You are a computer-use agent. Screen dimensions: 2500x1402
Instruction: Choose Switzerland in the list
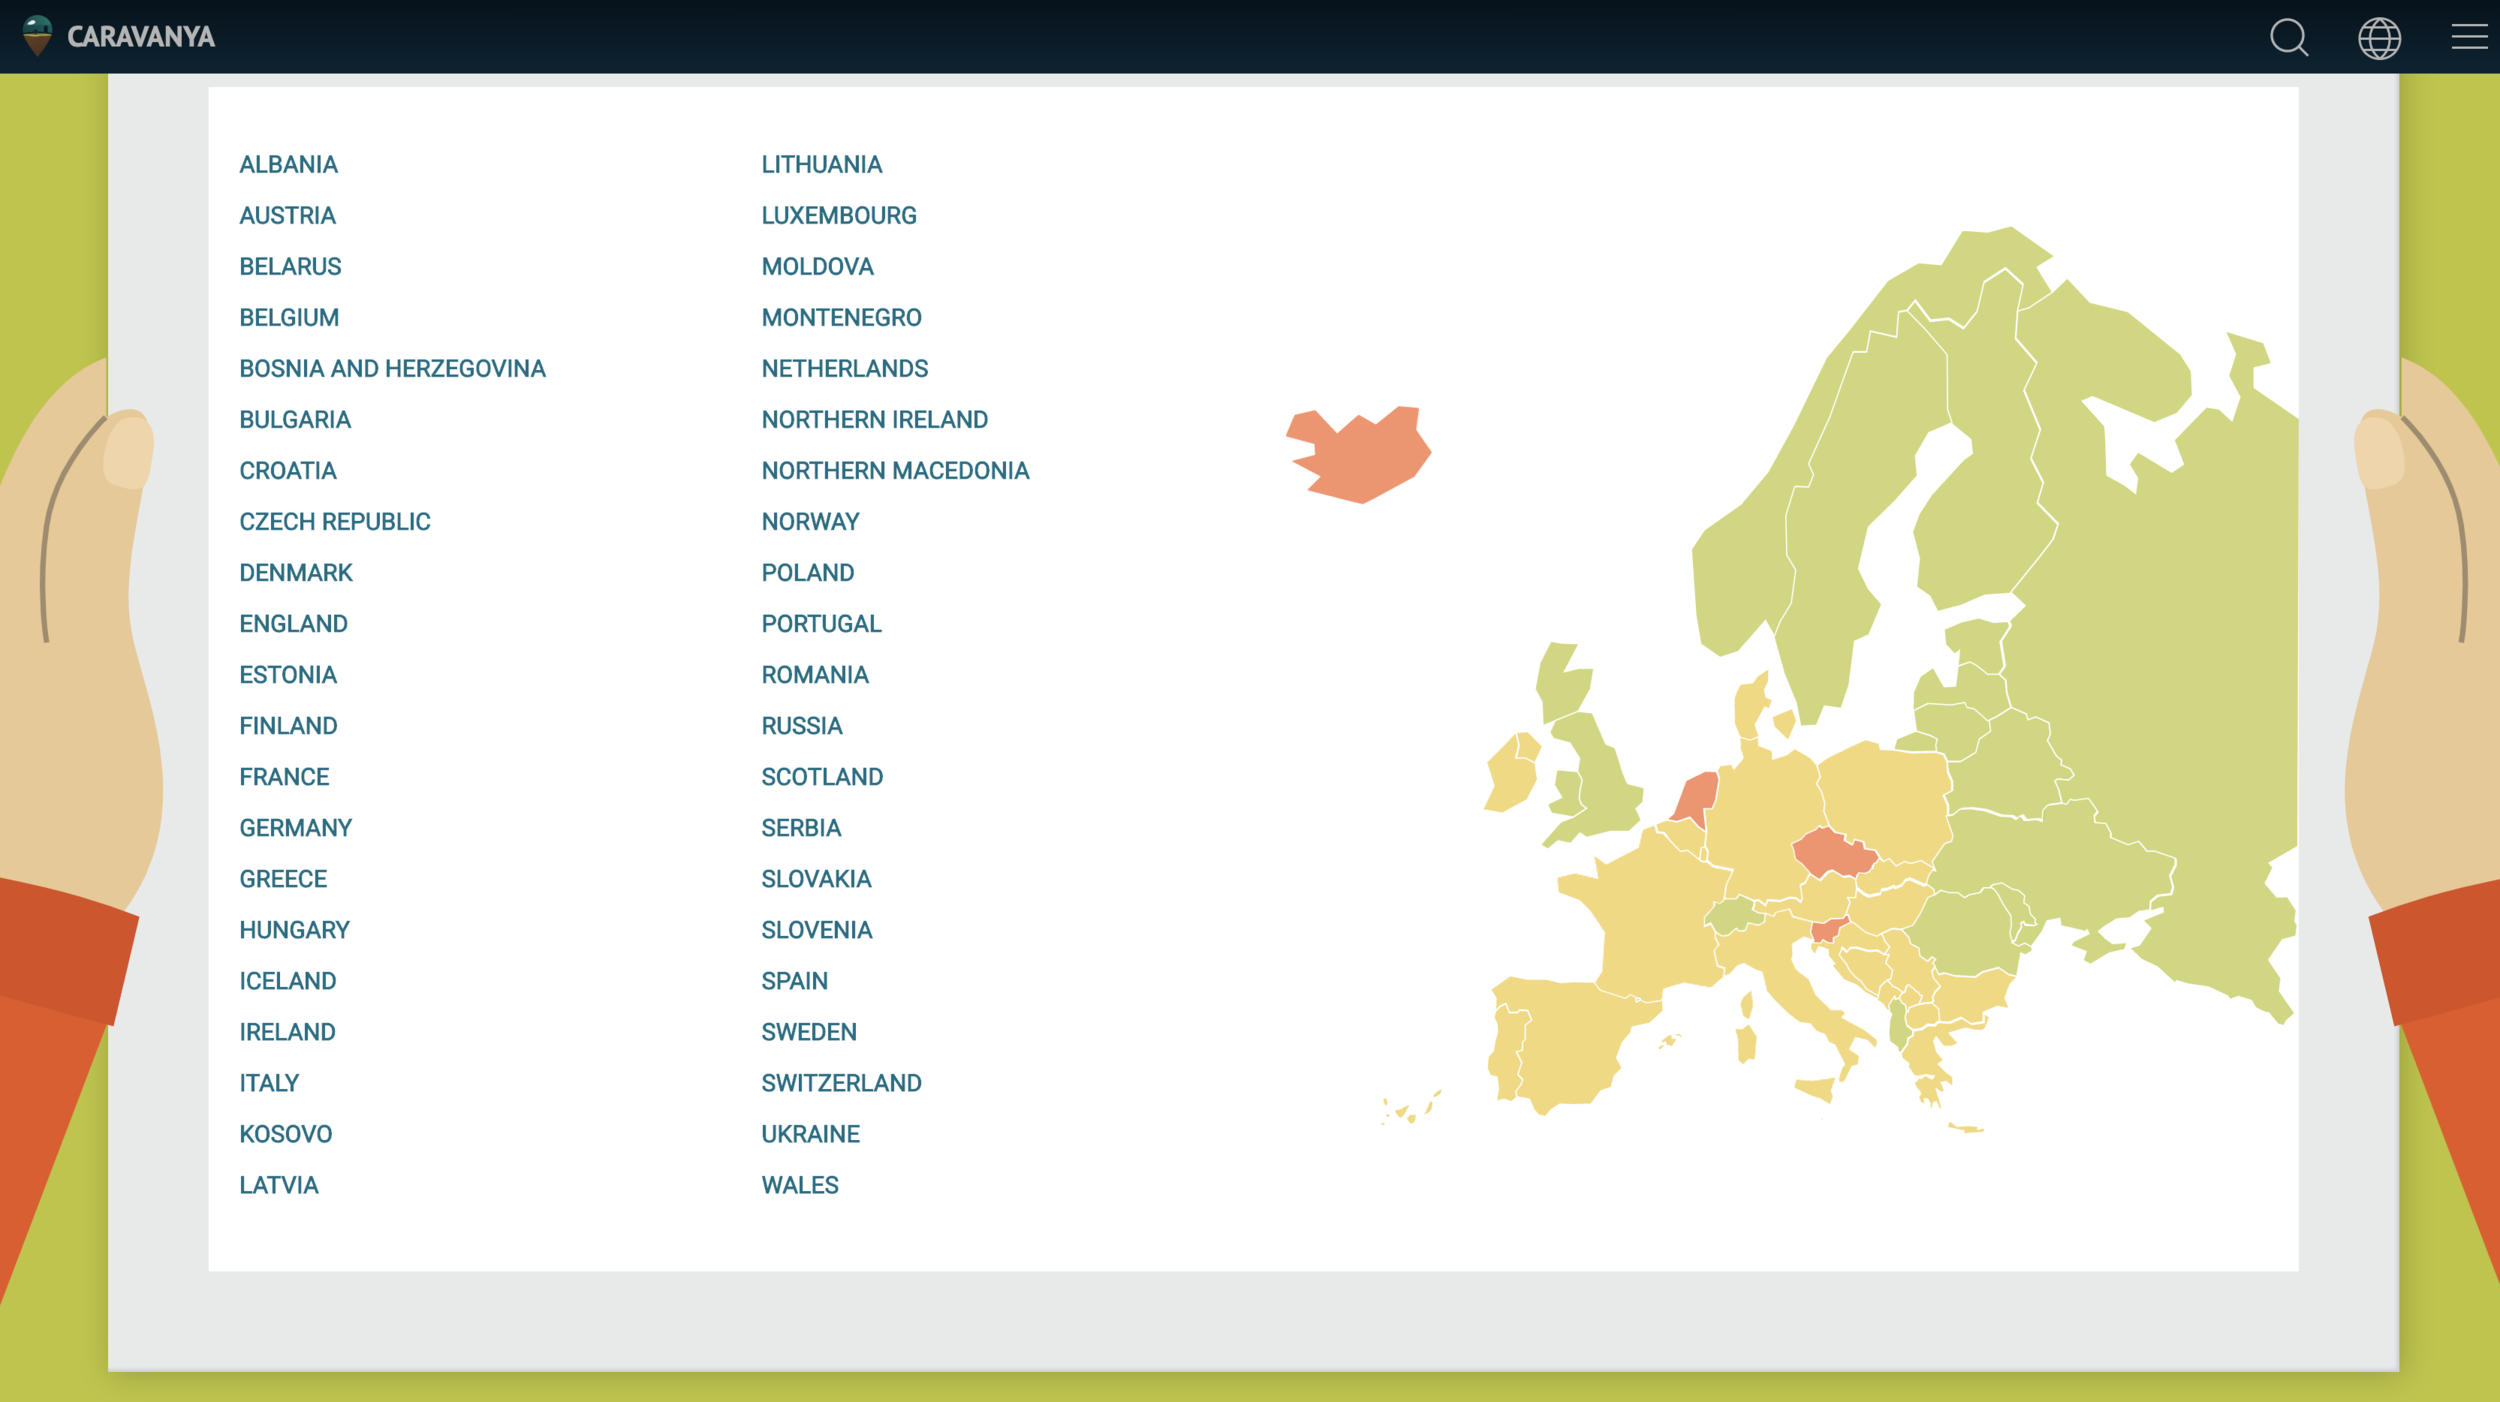(x=840, y=1082)
